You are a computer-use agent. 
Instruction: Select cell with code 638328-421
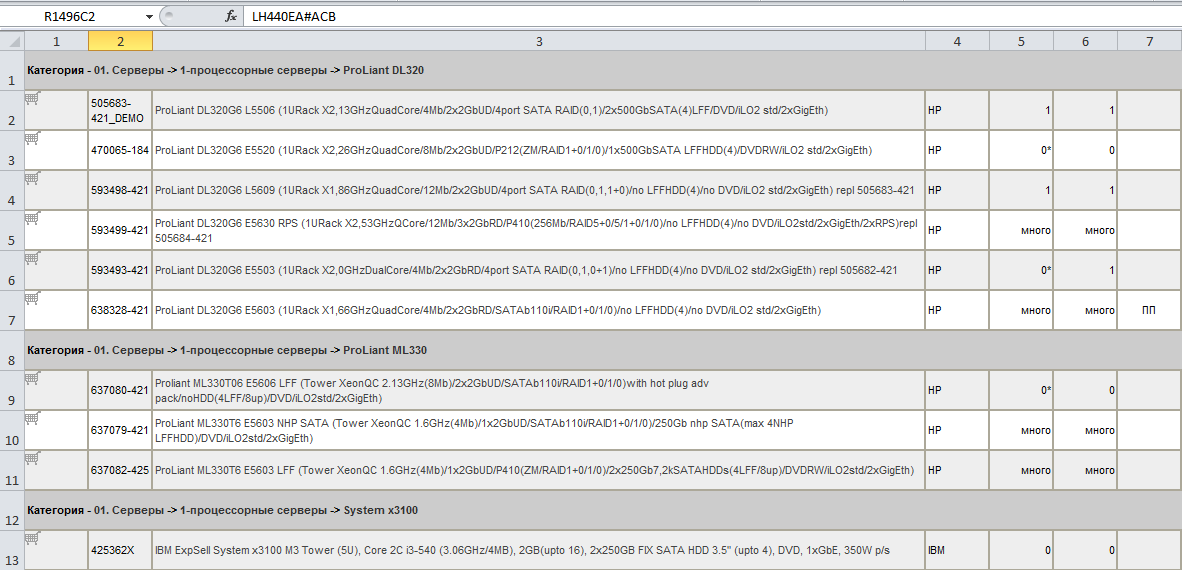pyautogui.click(x=121, y=311)
